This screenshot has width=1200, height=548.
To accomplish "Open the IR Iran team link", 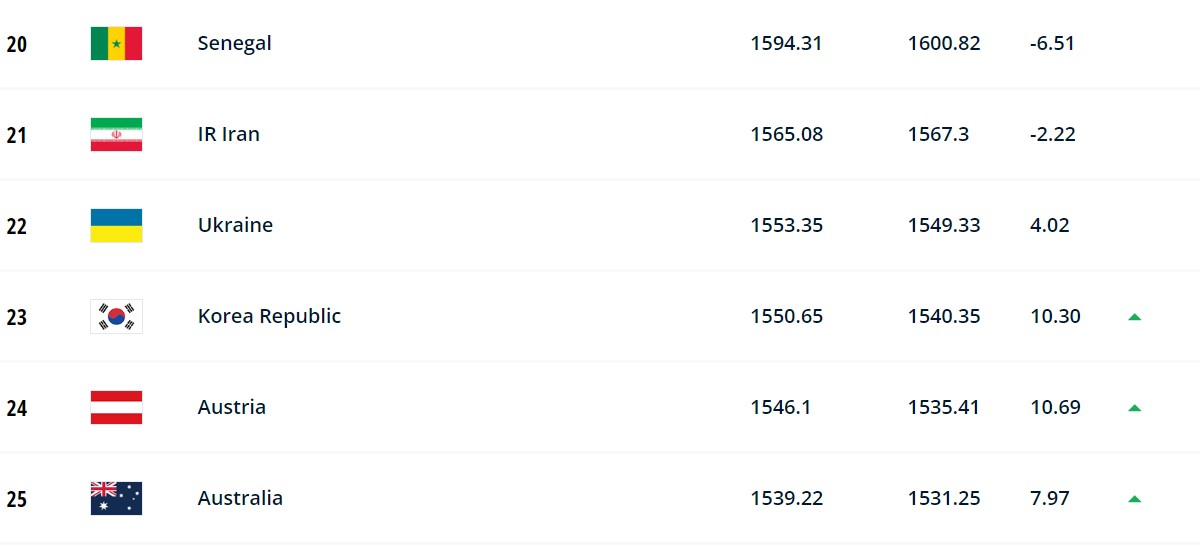I will pyautogui.click(x=229, y=134).
